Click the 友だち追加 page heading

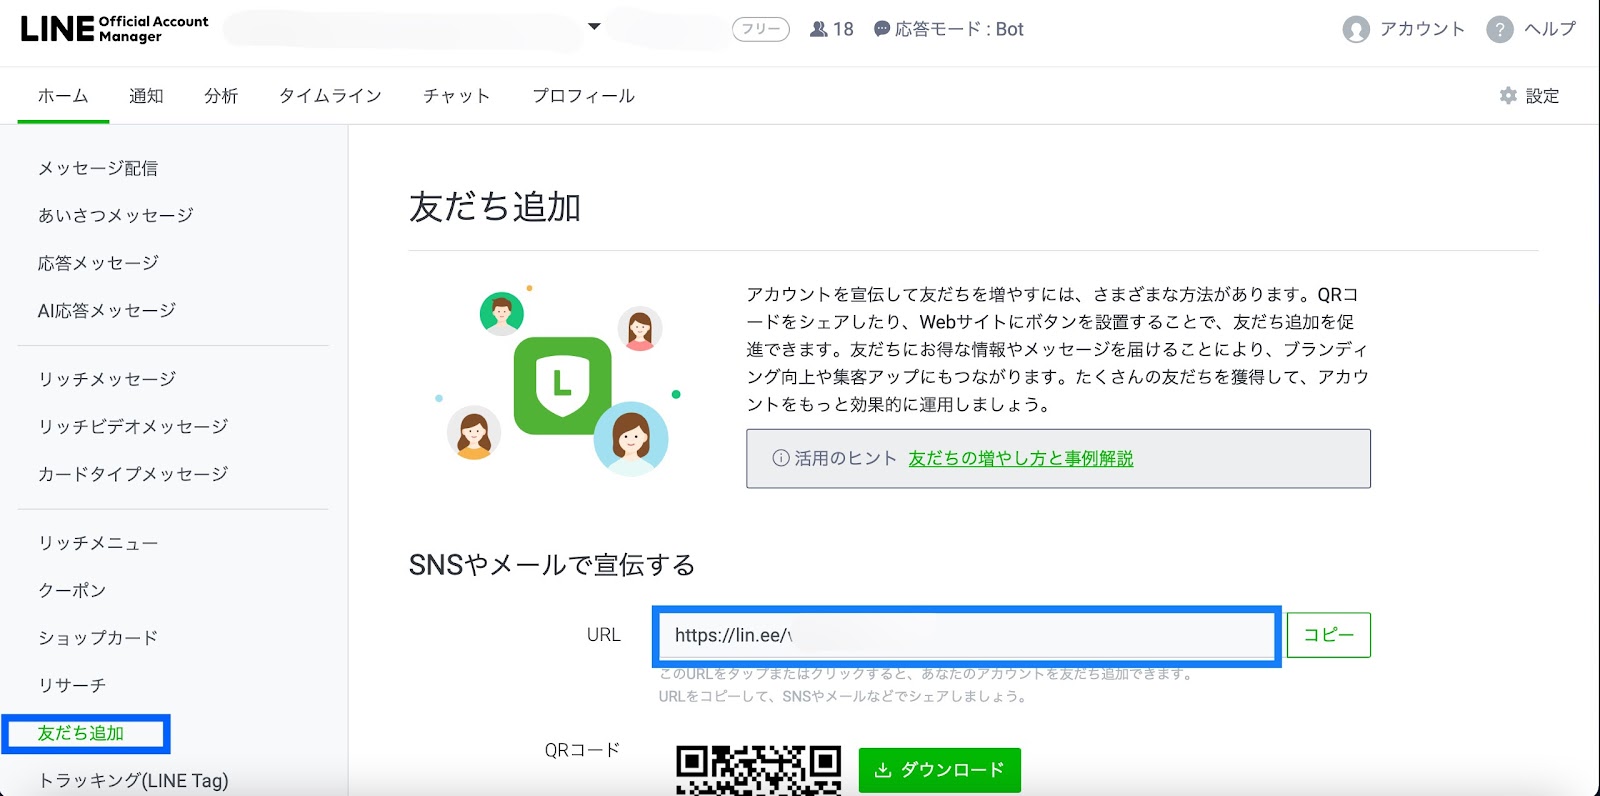495,207
